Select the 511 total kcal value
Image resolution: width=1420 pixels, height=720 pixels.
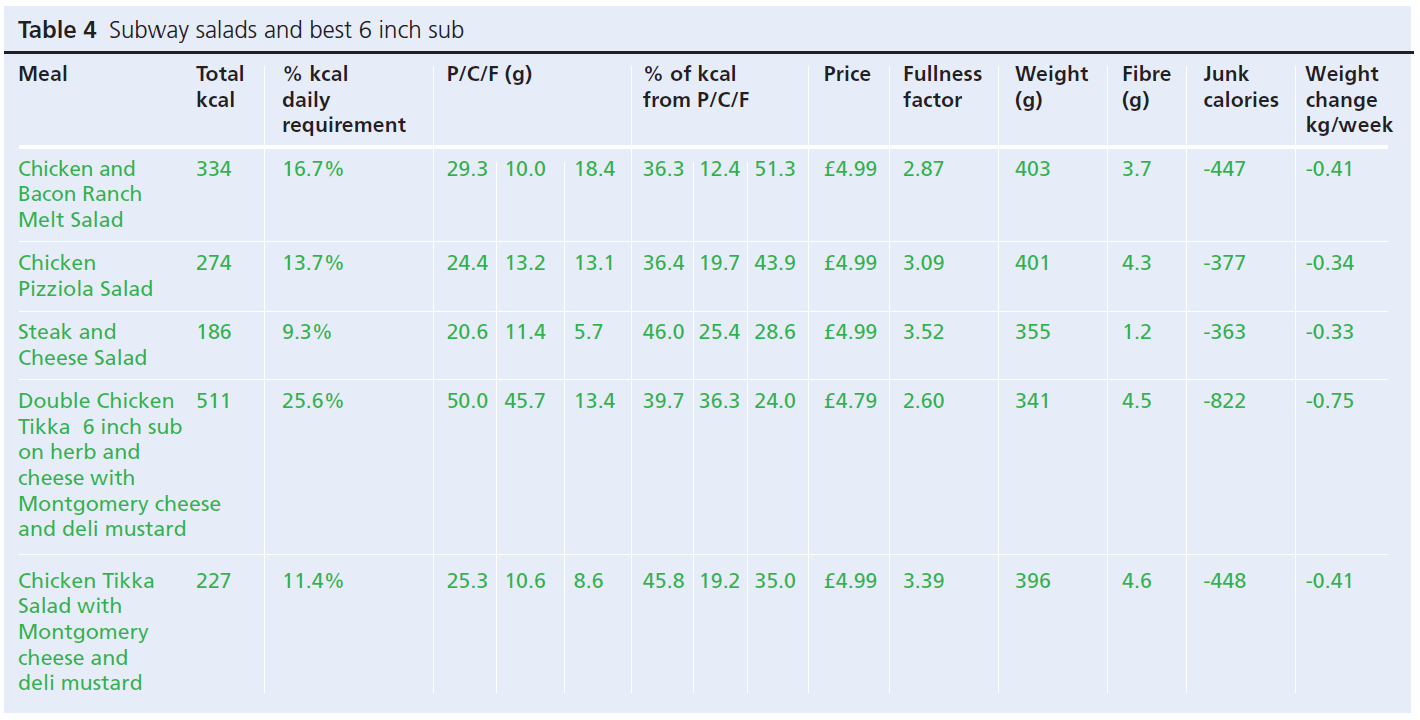213,401
